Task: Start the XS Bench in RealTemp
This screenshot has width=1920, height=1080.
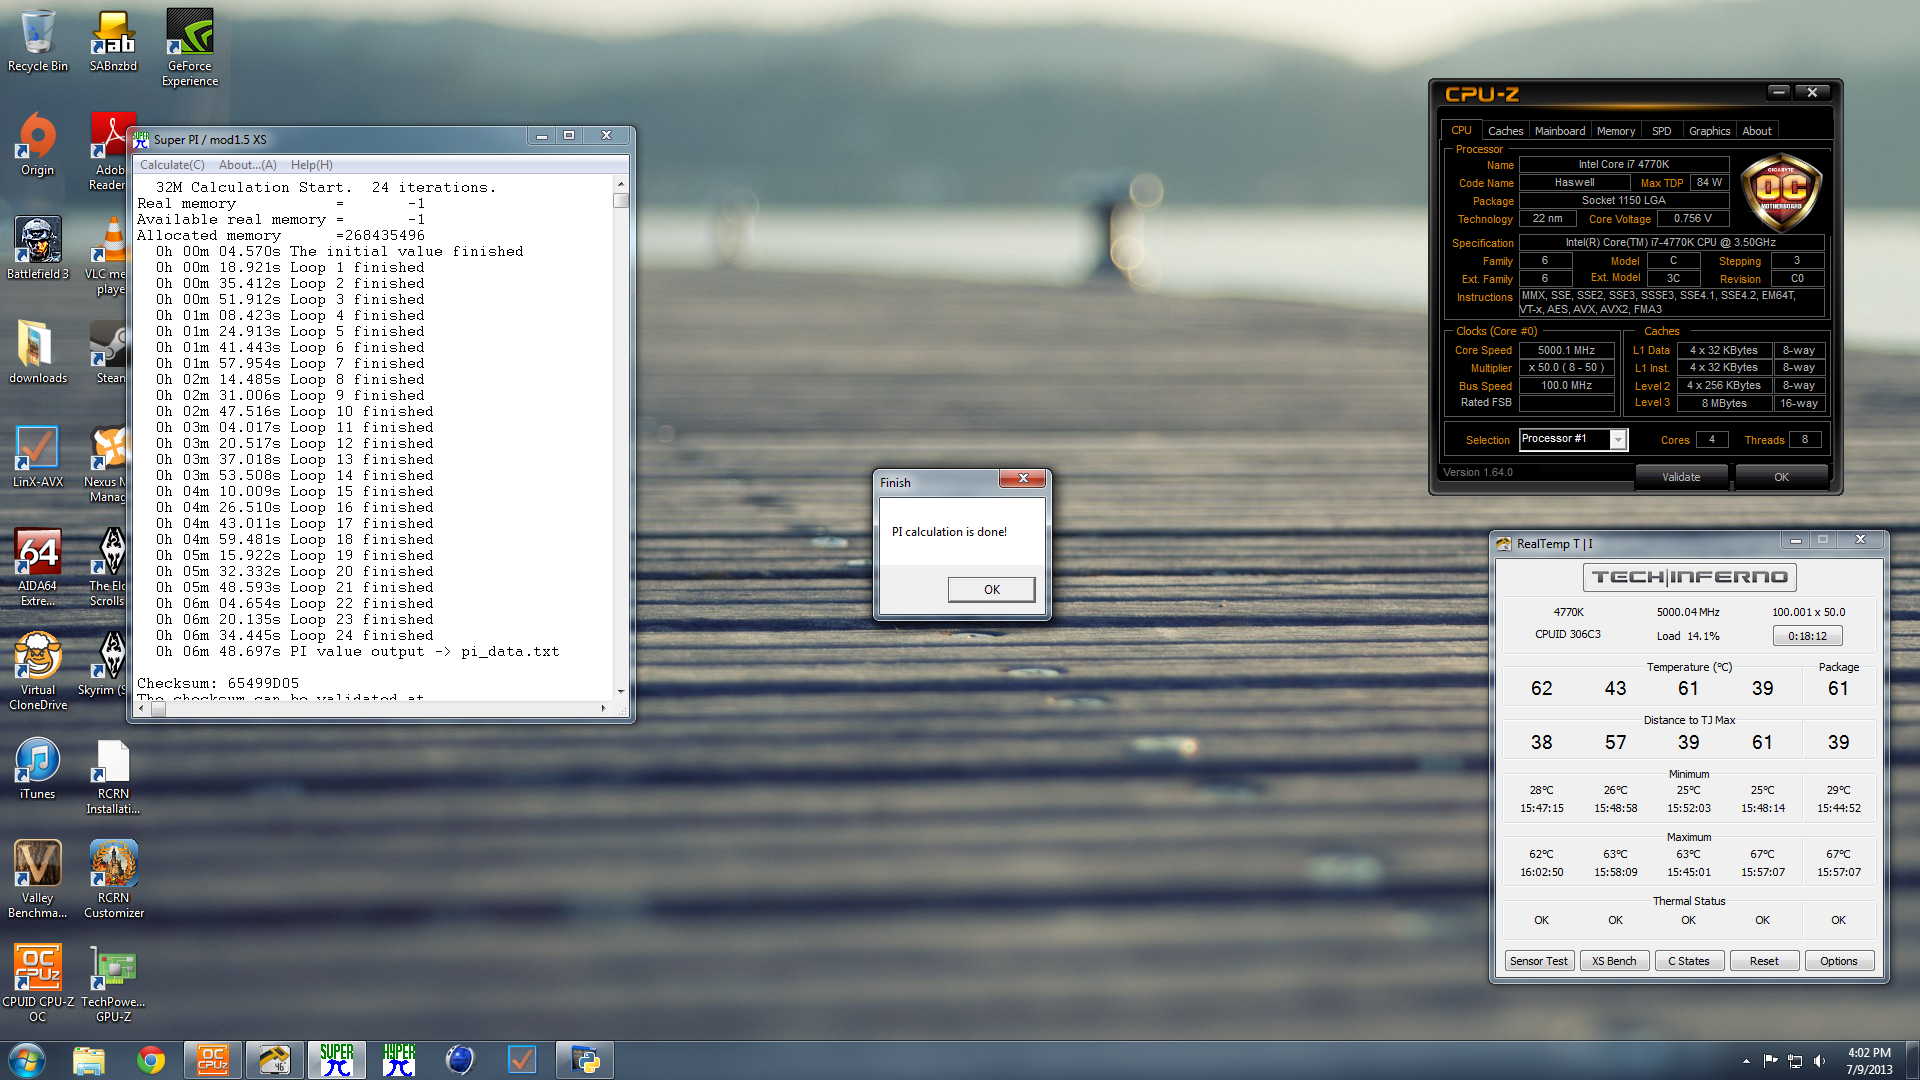Action: pyautogui.click(x=1614, y=961)
